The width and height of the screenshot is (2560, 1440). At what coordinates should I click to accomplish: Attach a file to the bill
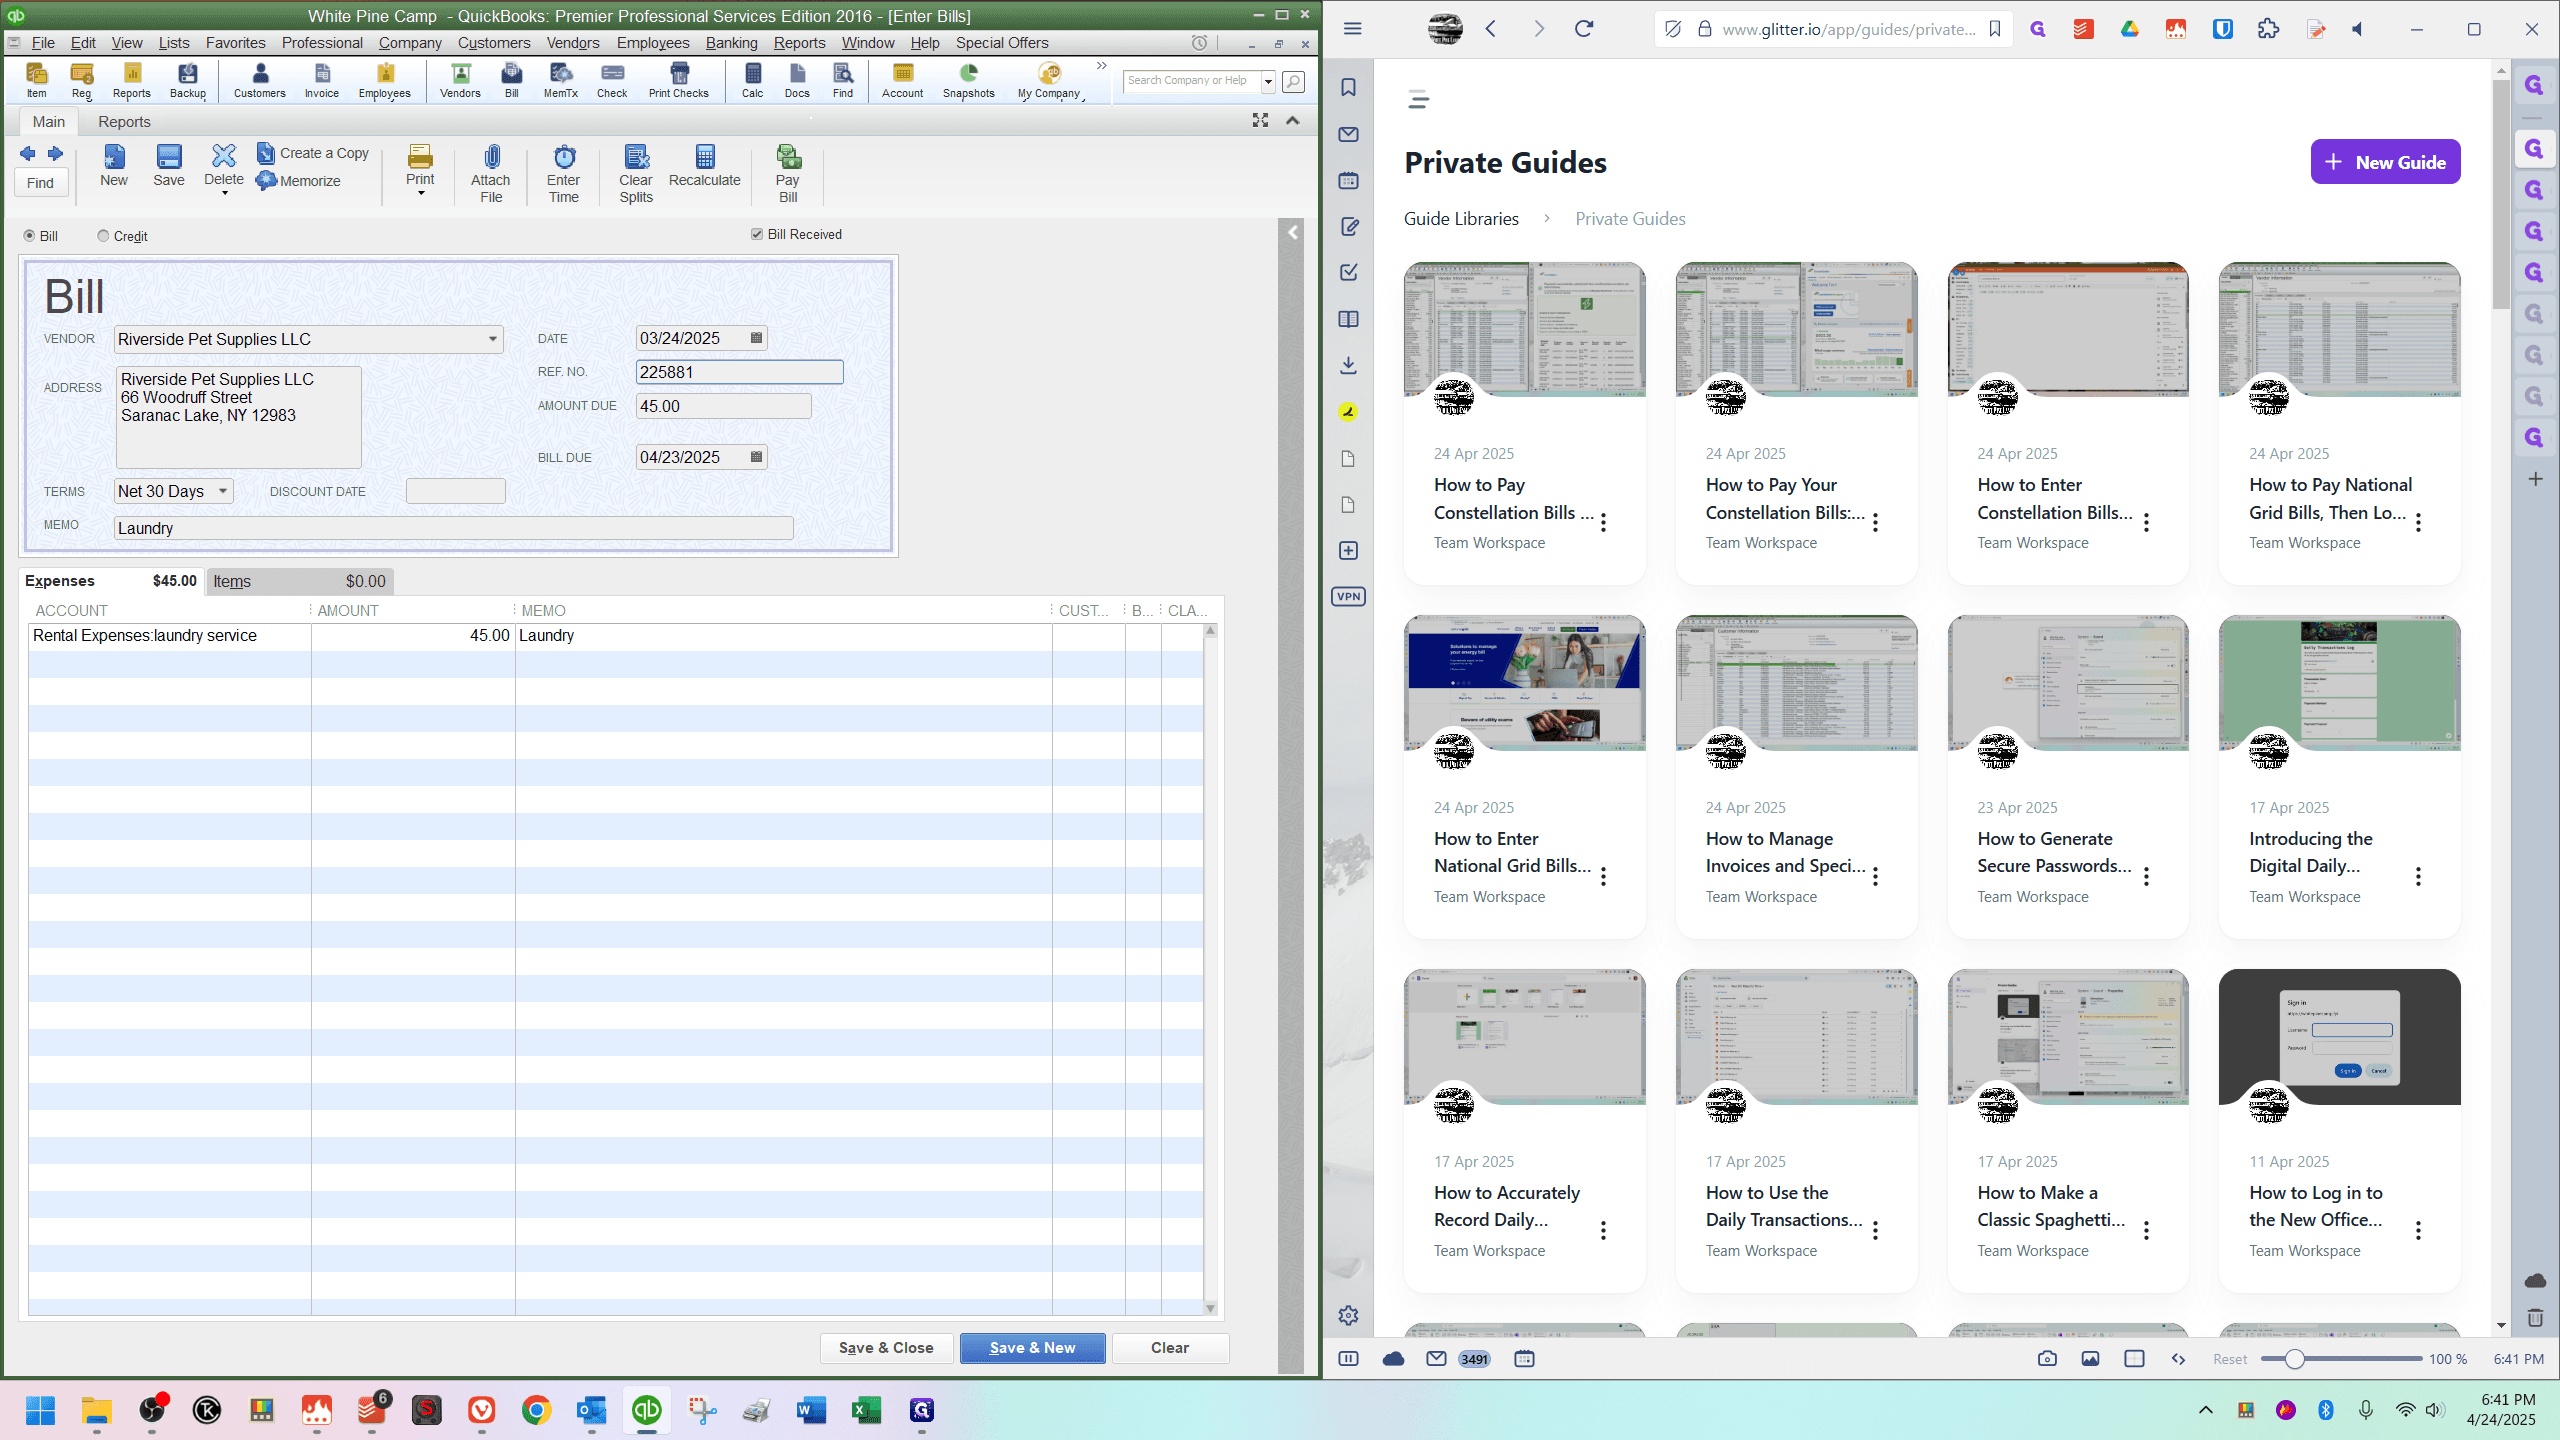point(491,174)
